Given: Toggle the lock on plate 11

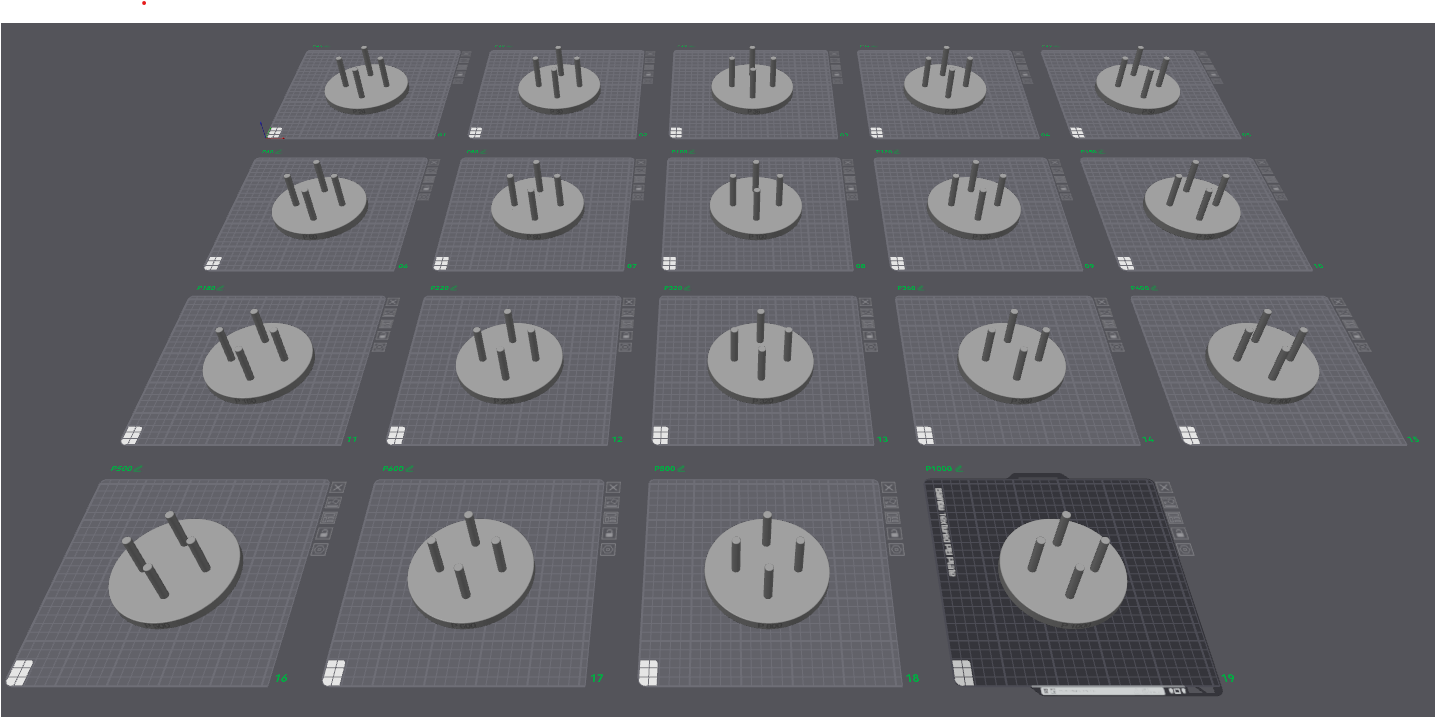Looking at the screenshot, I should (382, 336).
